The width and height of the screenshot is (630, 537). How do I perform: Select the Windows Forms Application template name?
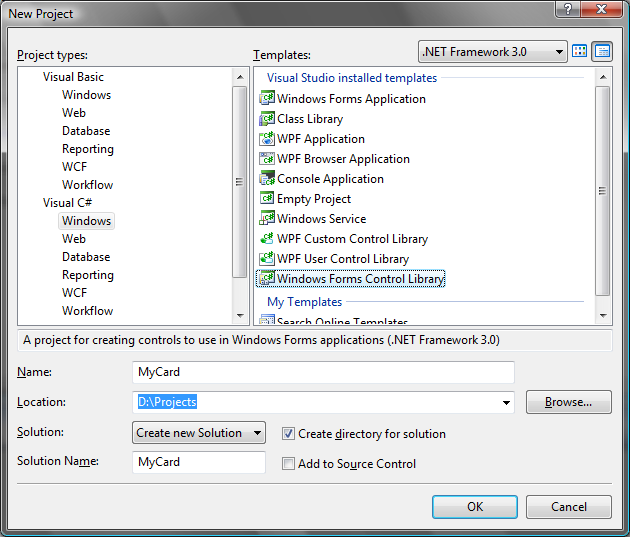click(351, 99)
